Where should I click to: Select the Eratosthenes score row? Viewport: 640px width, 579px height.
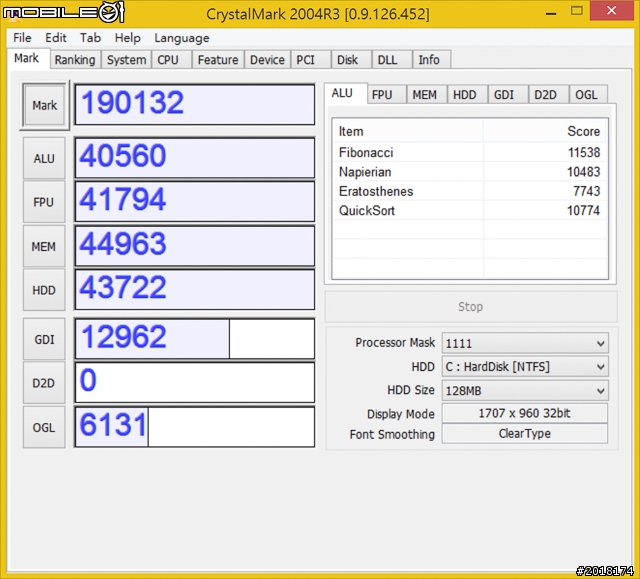[470, 191]
